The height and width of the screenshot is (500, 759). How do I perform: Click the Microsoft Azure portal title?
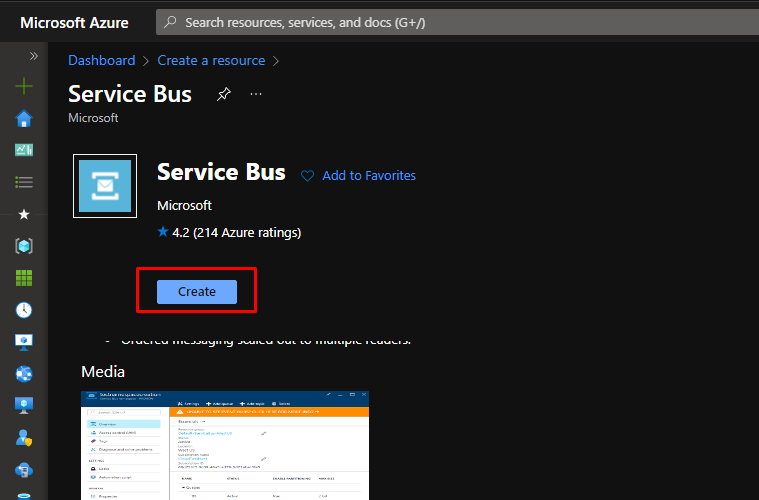[x=74, y=22]
